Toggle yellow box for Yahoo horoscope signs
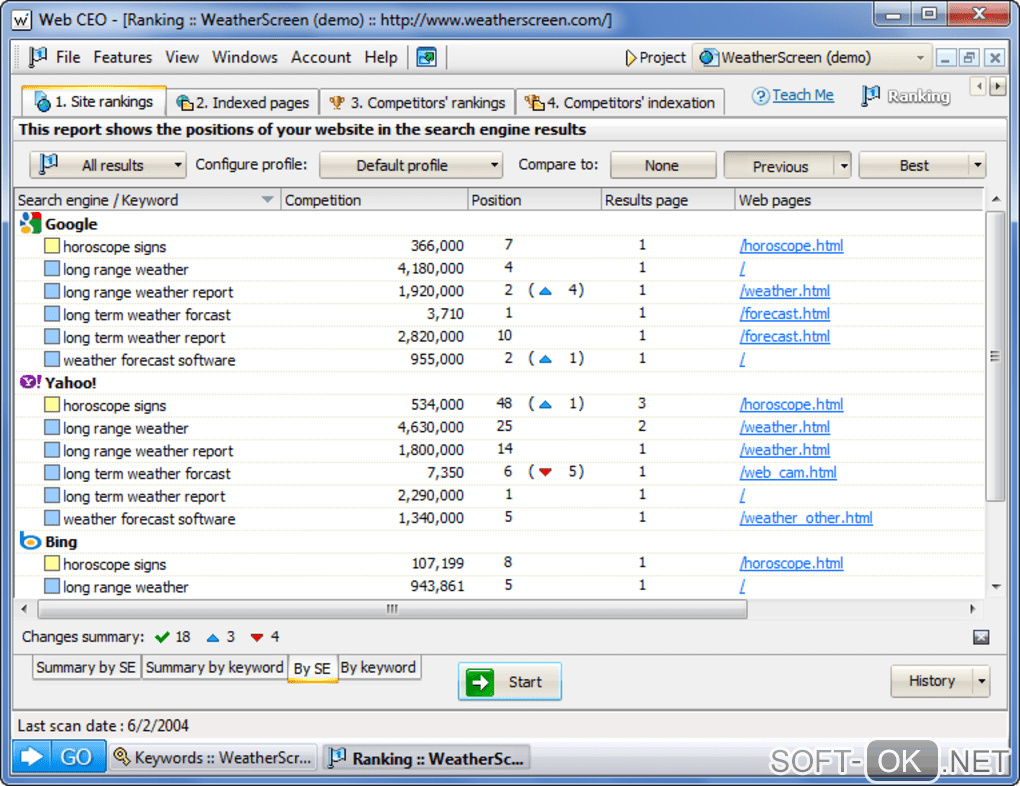 click(x=52, y=405)
